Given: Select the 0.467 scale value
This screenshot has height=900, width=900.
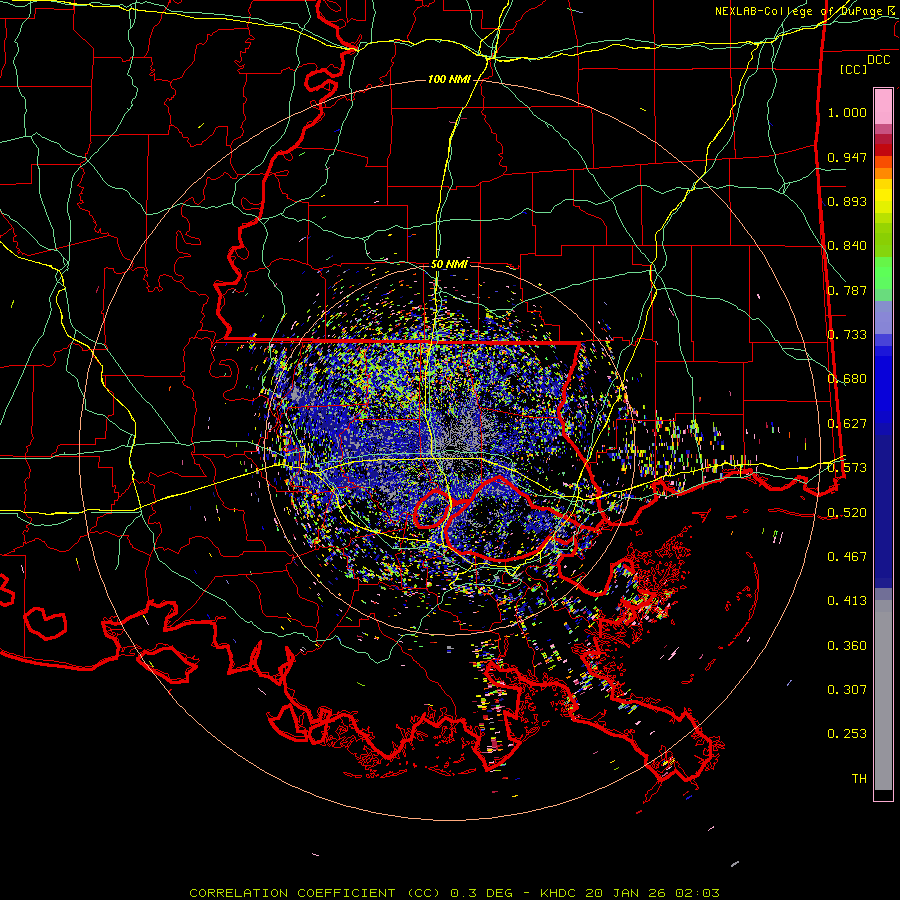Looking at the screenshot, I should click(x=847, y=557).
